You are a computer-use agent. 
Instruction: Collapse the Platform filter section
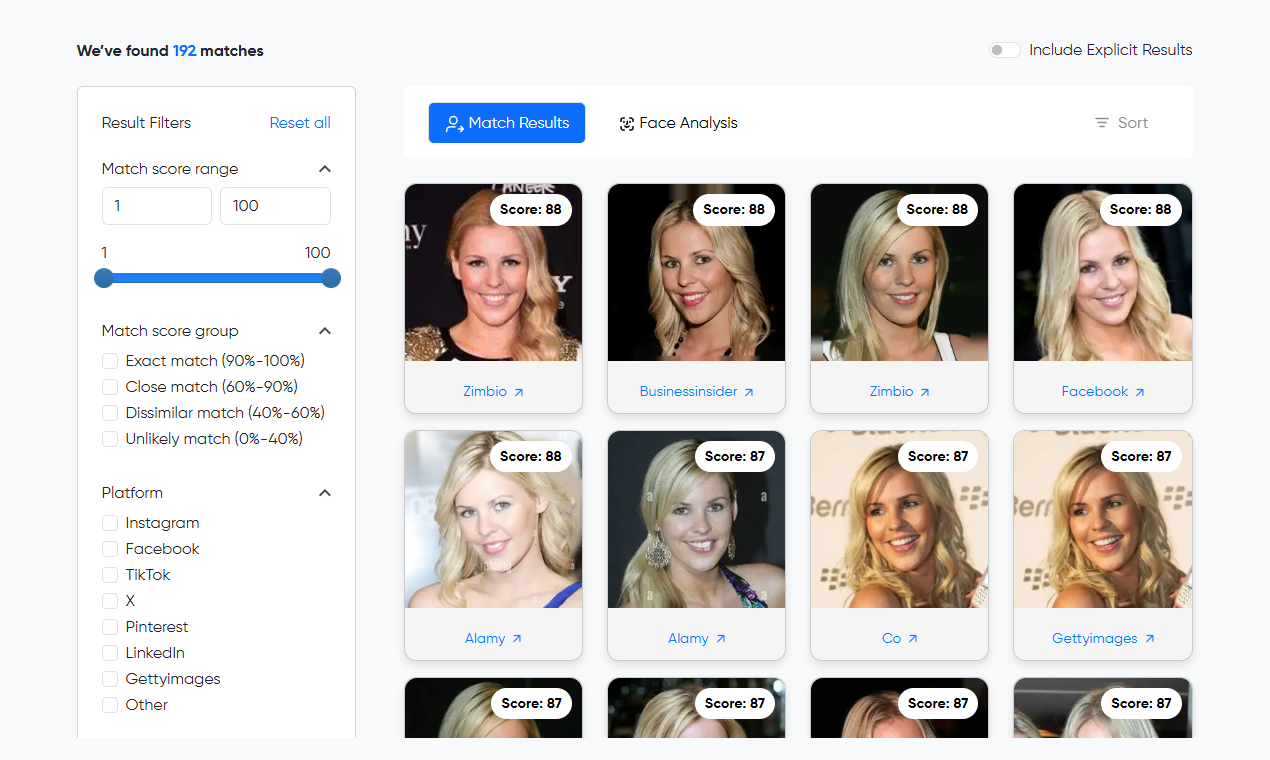coord(324,493)
